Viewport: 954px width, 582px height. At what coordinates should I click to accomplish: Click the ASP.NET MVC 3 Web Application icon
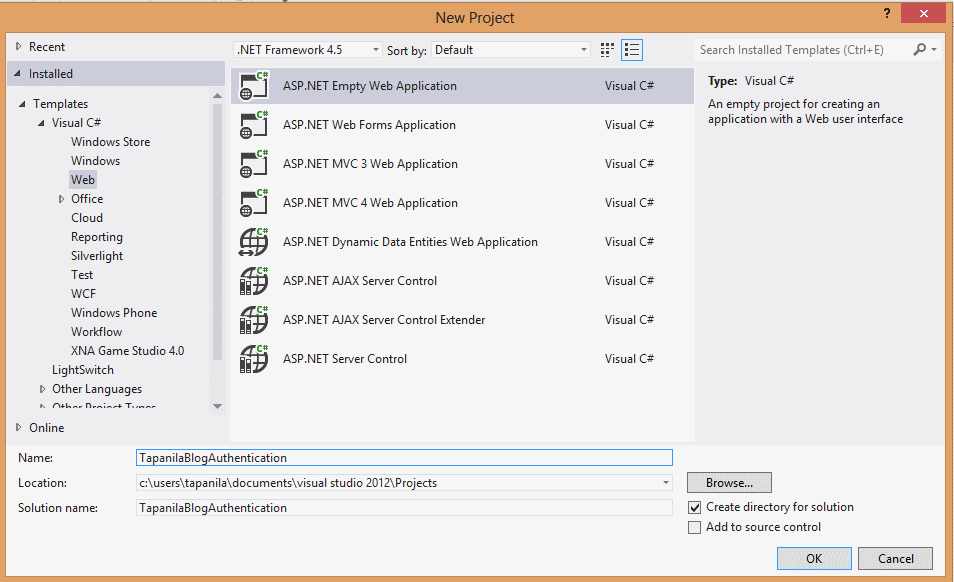[x=254, y=164]
